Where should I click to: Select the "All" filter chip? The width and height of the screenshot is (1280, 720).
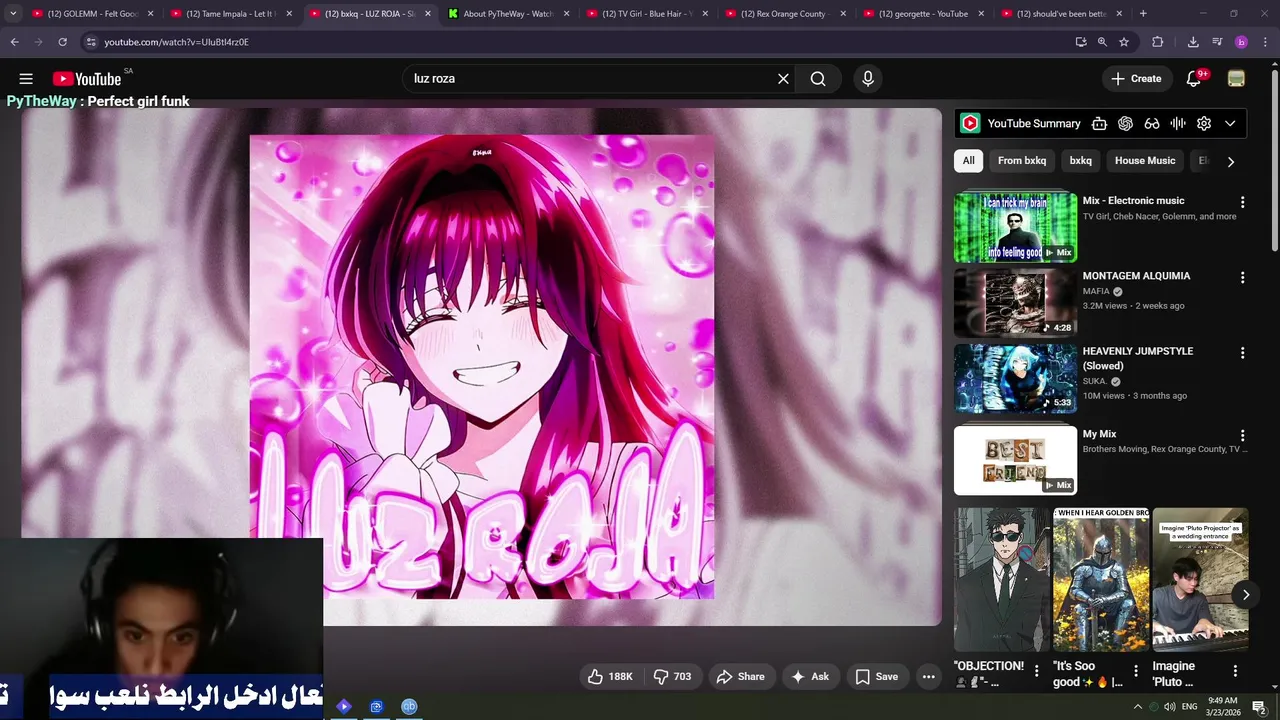pos(969,161)
